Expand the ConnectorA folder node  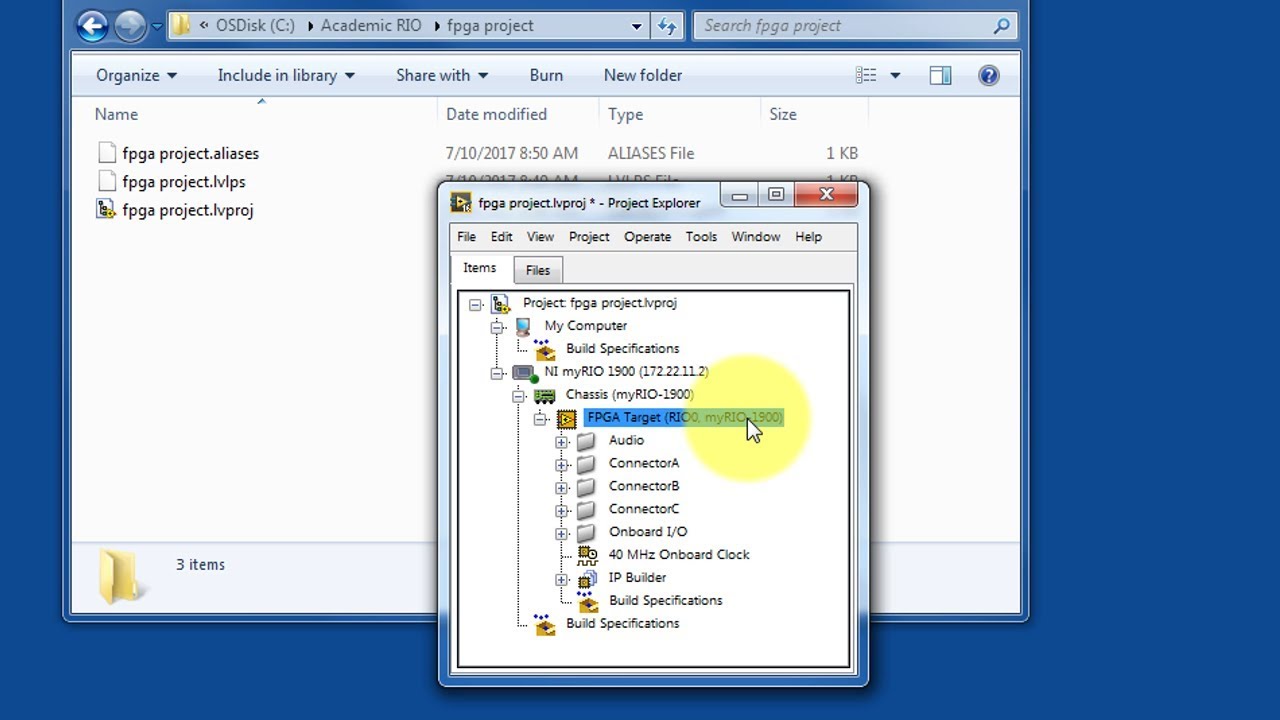point(562,465)
